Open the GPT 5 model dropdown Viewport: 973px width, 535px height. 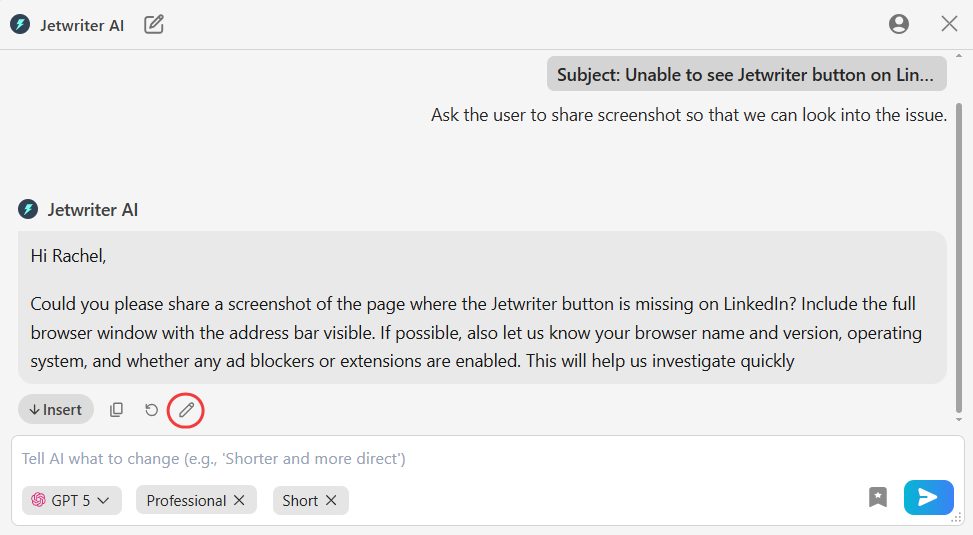71,500
